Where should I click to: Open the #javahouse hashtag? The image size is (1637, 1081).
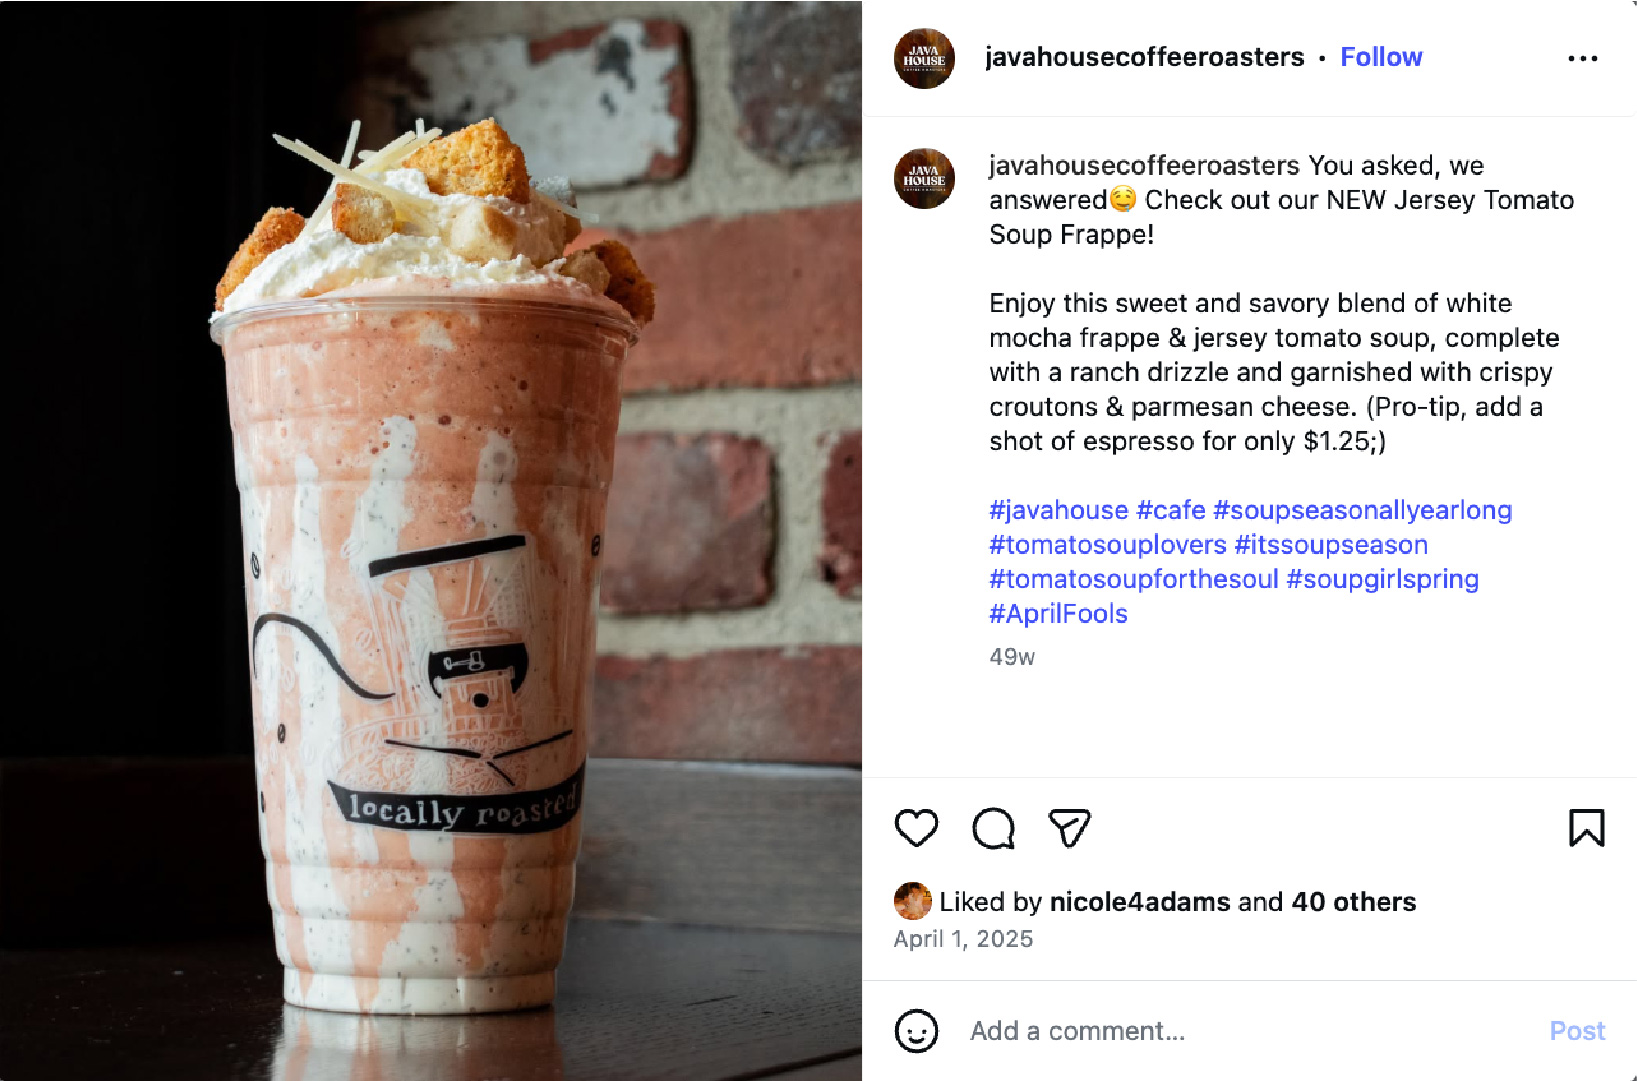(x=1058, y=510)
